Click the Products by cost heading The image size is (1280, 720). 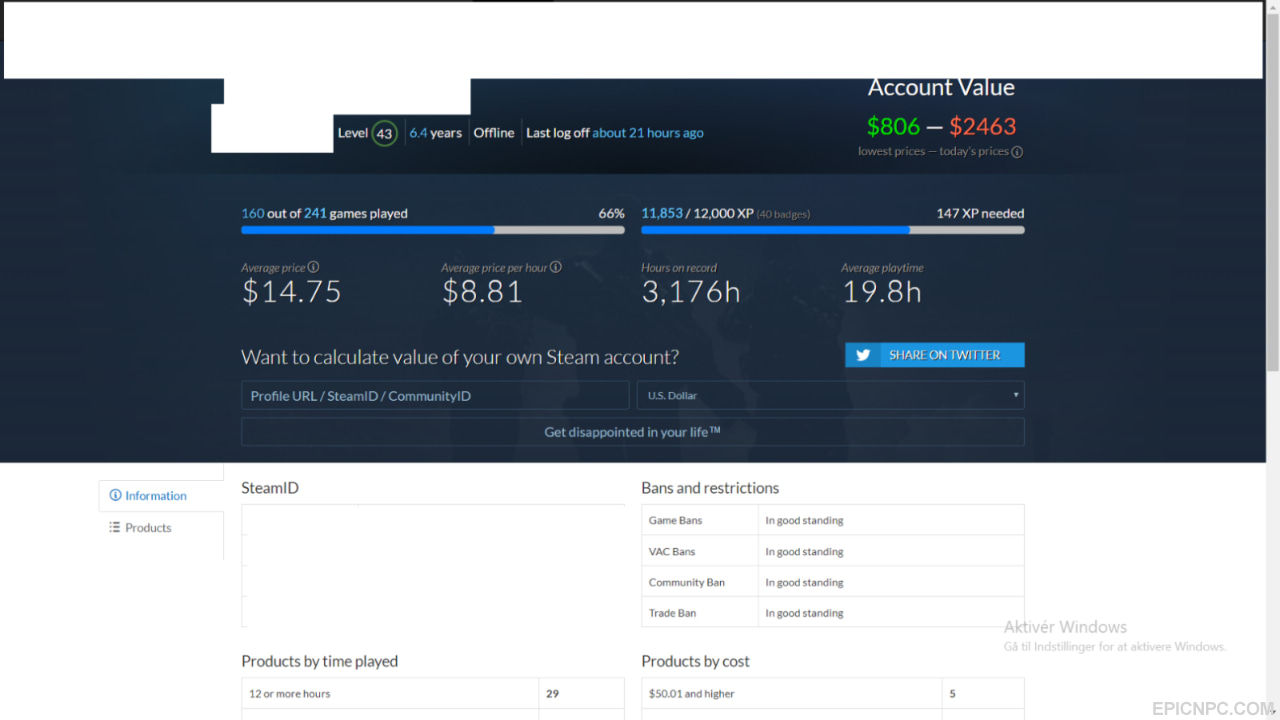coord(695,661)
